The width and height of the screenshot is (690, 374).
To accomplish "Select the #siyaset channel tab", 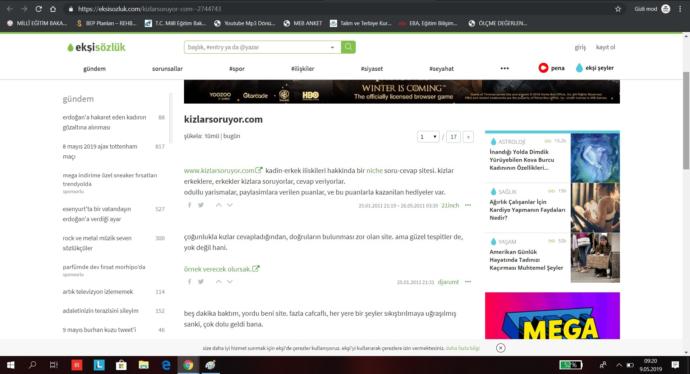I will tap(372, 69).
